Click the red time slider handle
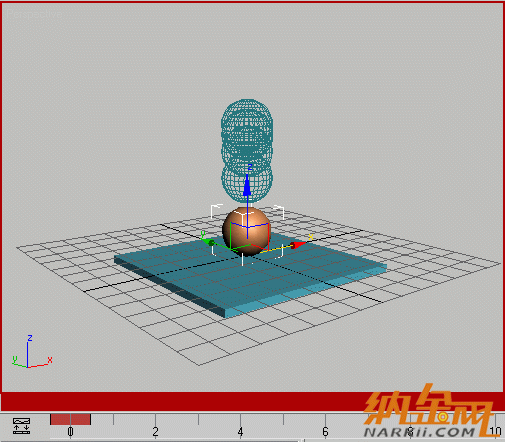 point(70,419)
